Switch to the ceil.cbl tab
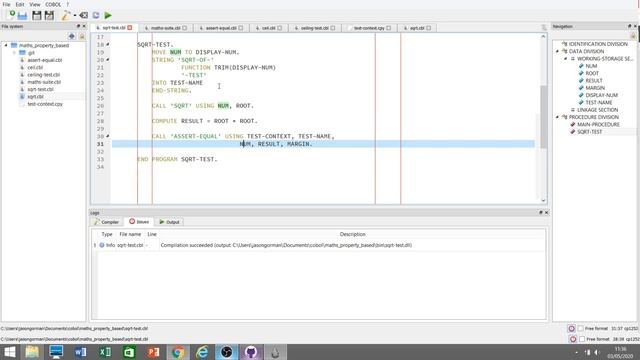The image size is (640, 360). [268, 28]
